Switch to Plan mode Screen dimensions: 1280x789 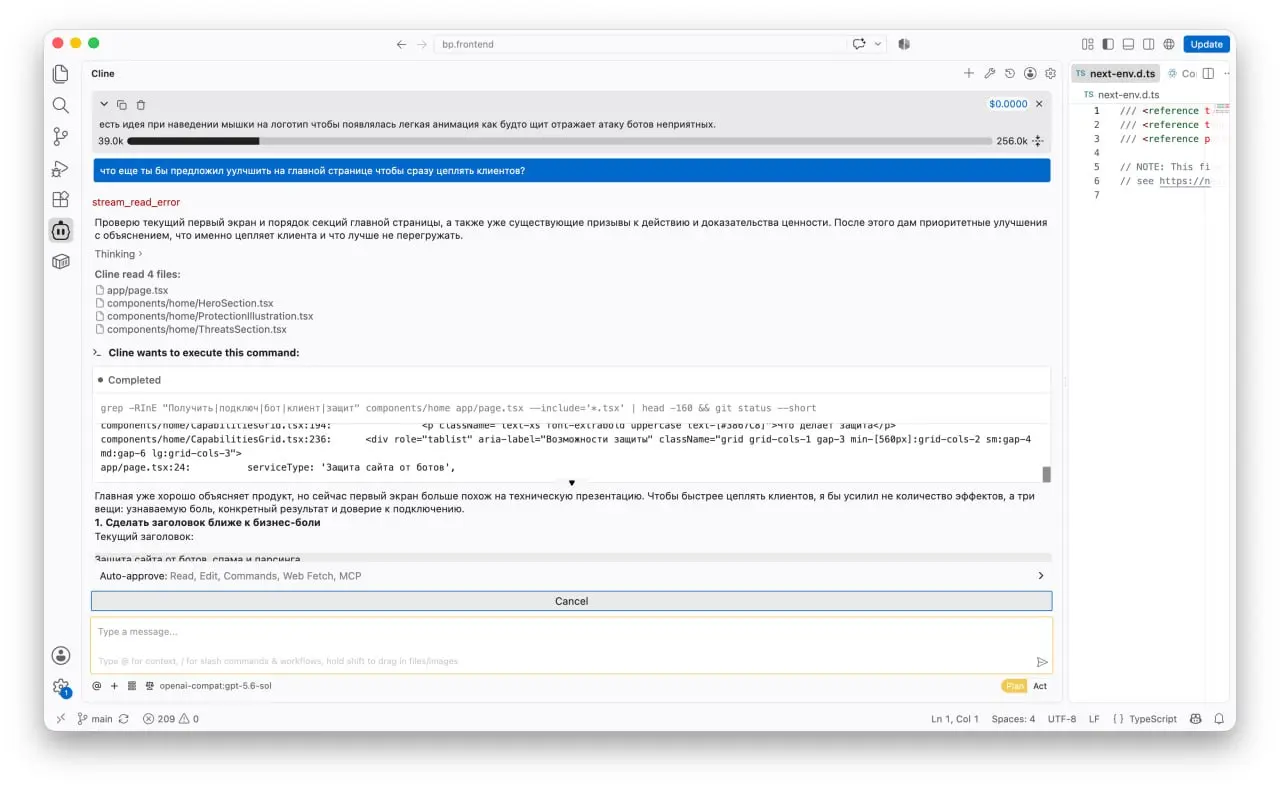tap(1014, 686)
